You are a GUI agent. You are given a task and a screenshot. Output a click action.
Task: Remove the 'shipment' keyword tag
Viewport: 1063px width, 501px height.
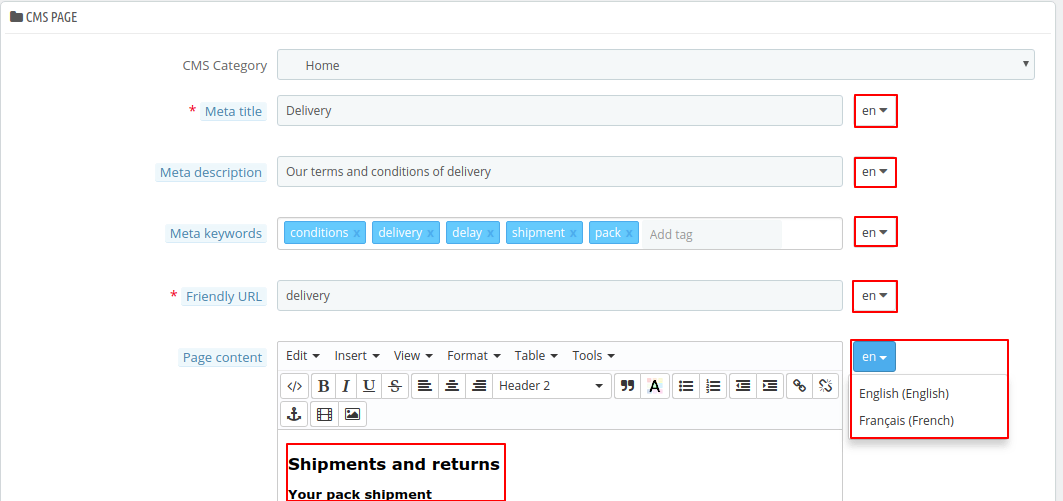coord(574,233)
